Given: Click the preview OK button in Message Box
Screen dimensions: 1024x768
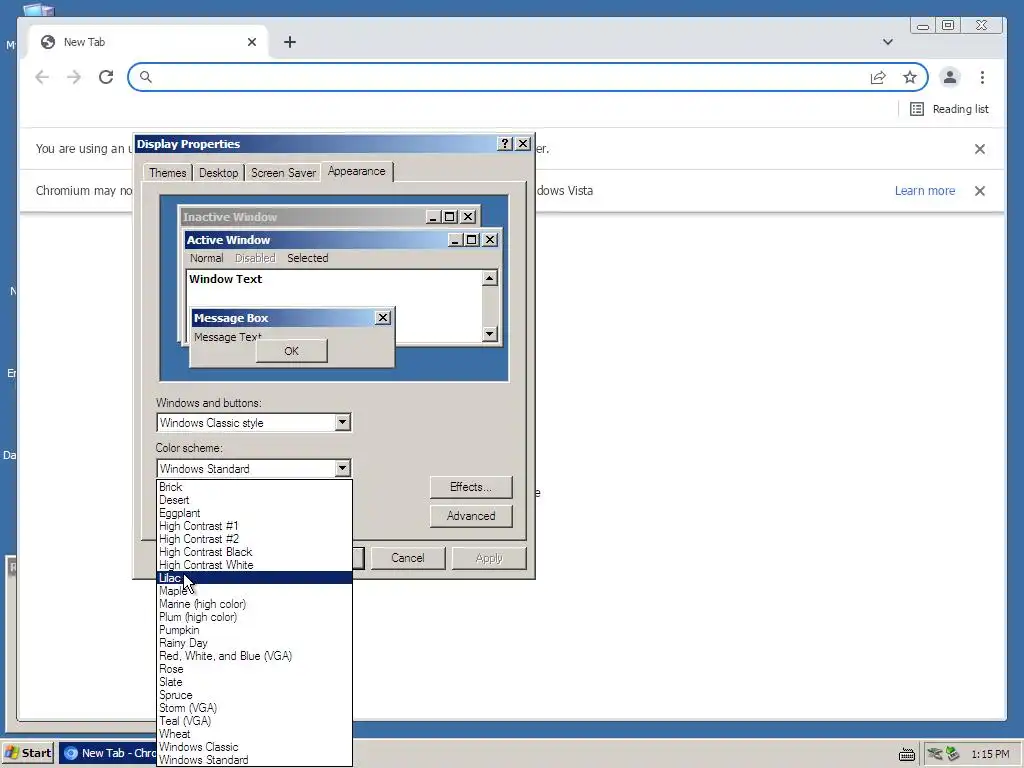Looking at the screenshot, I should coord(291,351).
